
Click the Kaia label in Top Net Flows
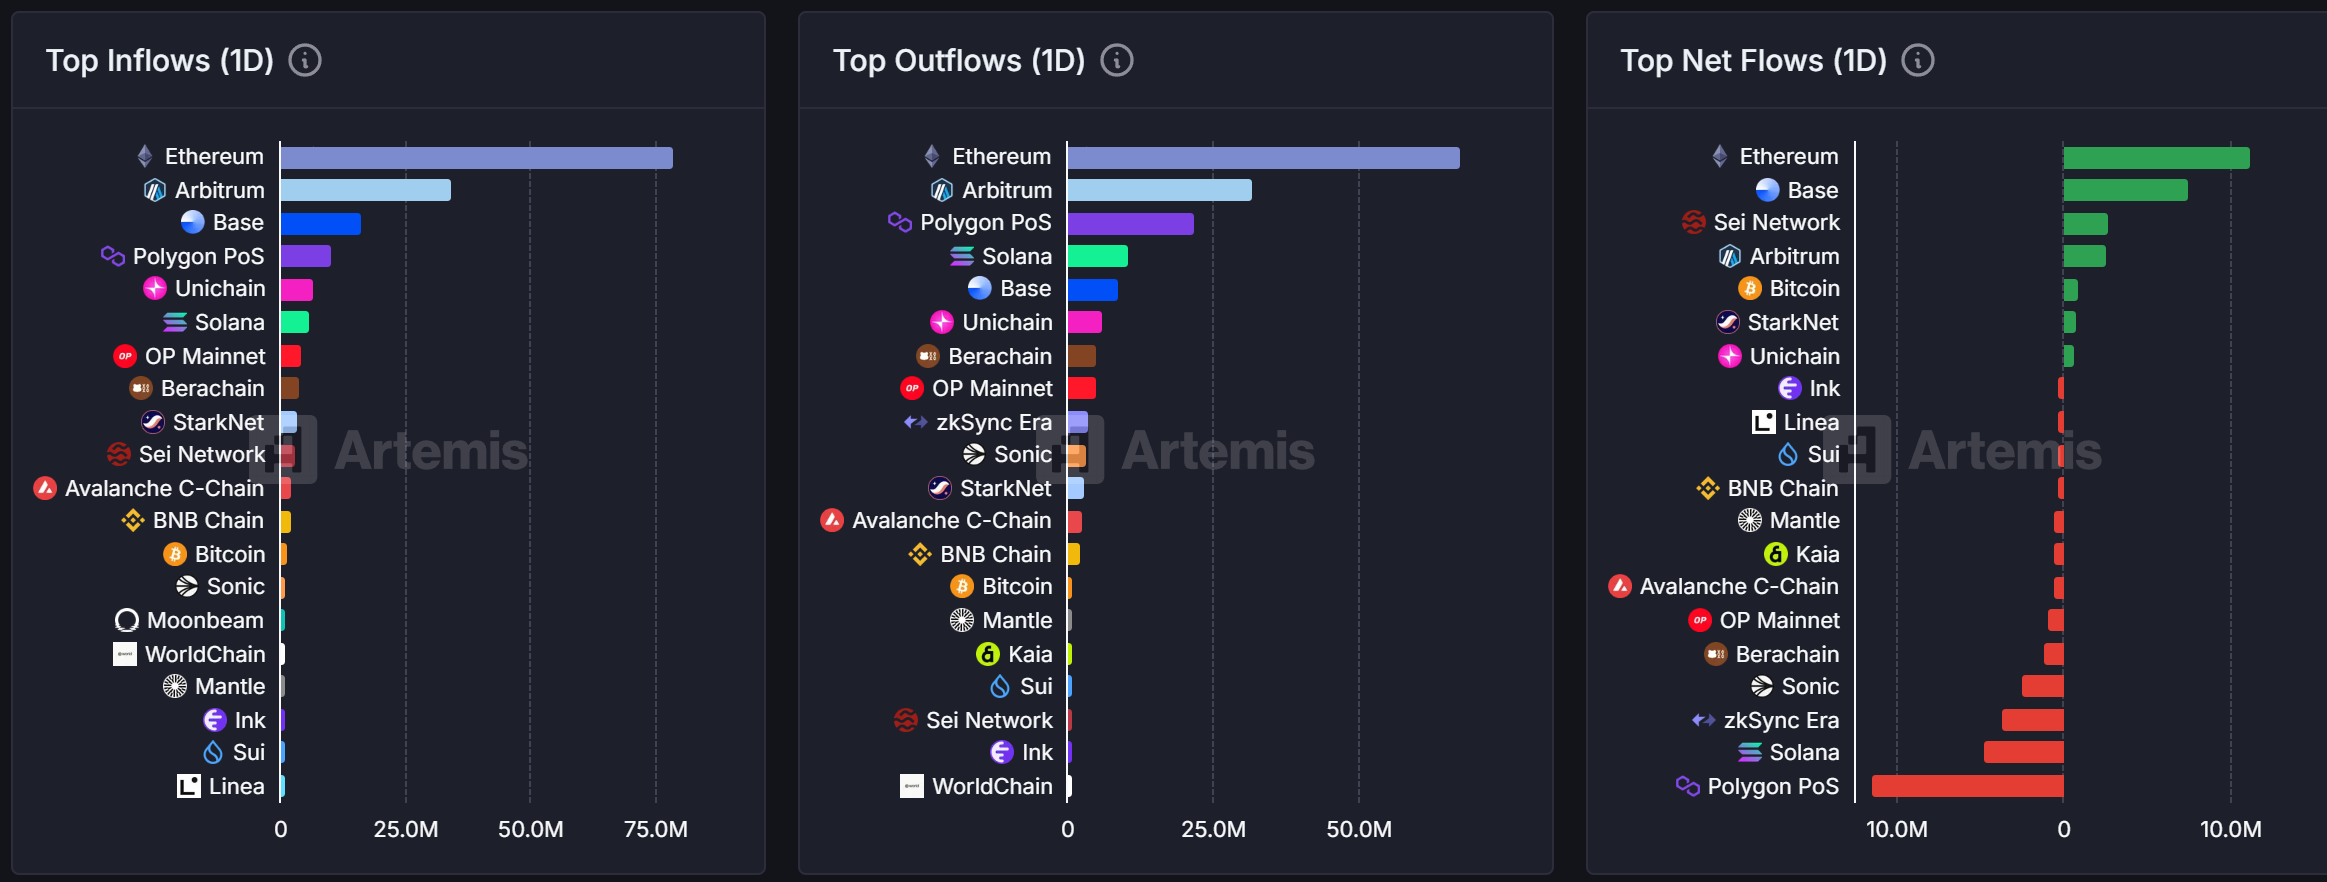[x=1818, y=554]
